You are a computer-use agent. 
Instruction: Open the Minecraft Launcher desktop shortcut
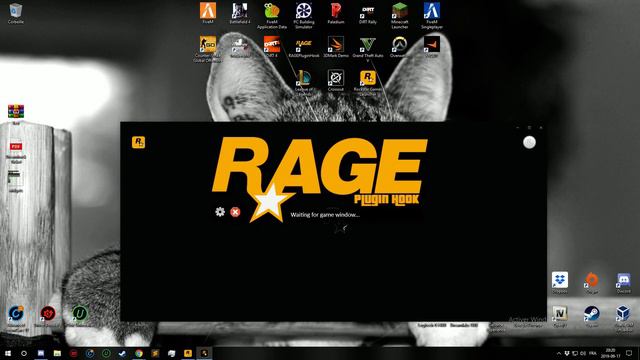point(400,16)
